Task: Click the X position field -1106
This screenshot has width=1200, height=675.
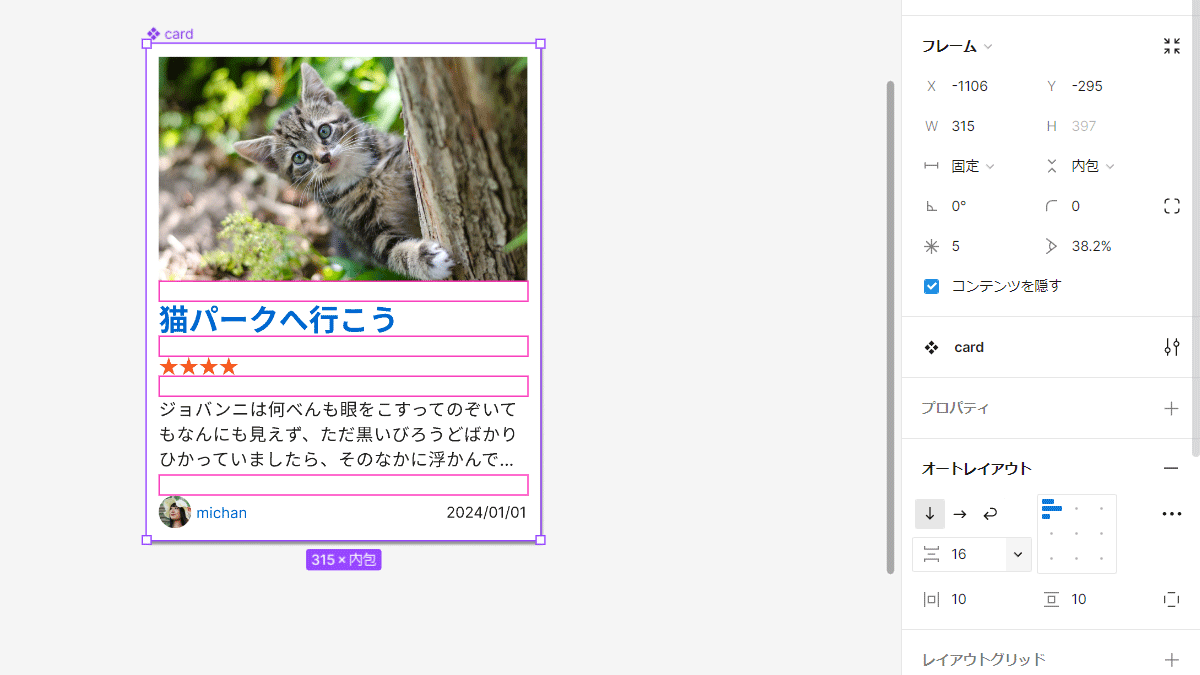Action: pyautogui.click(x=970, y=86)
